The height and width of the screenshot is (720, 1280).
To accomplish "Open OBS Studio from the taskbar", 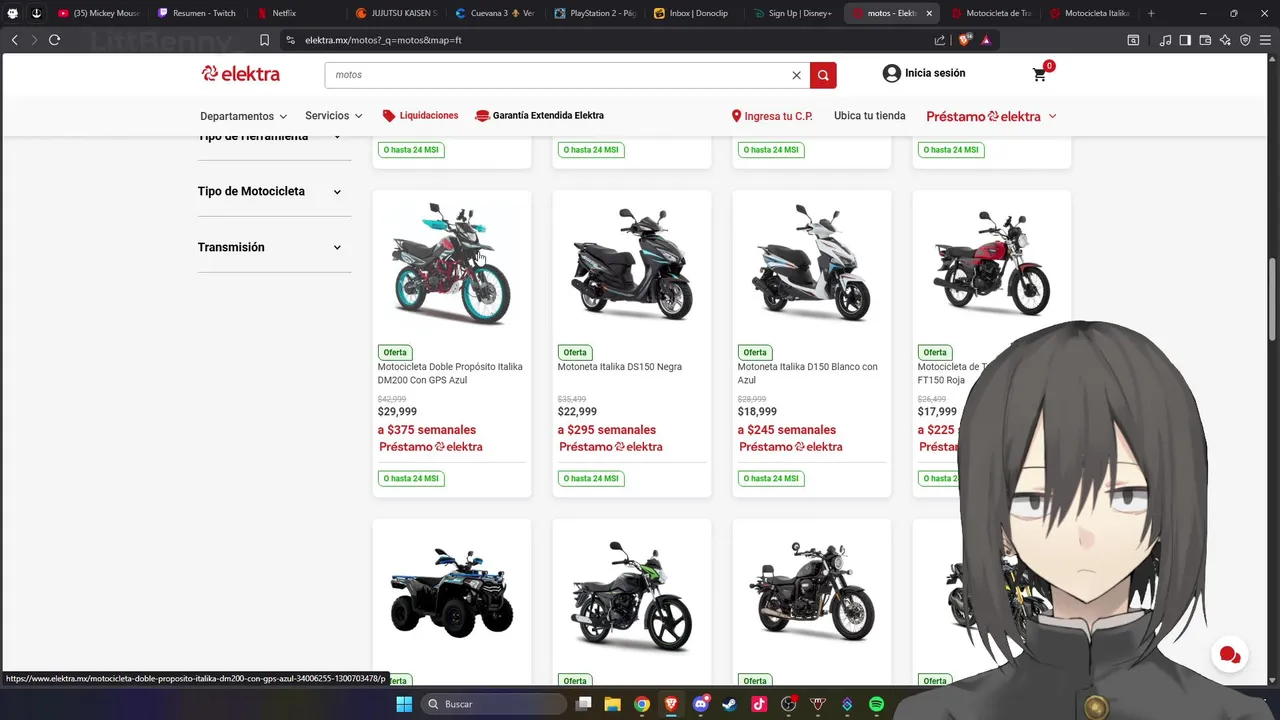I will tap(788, 704).
